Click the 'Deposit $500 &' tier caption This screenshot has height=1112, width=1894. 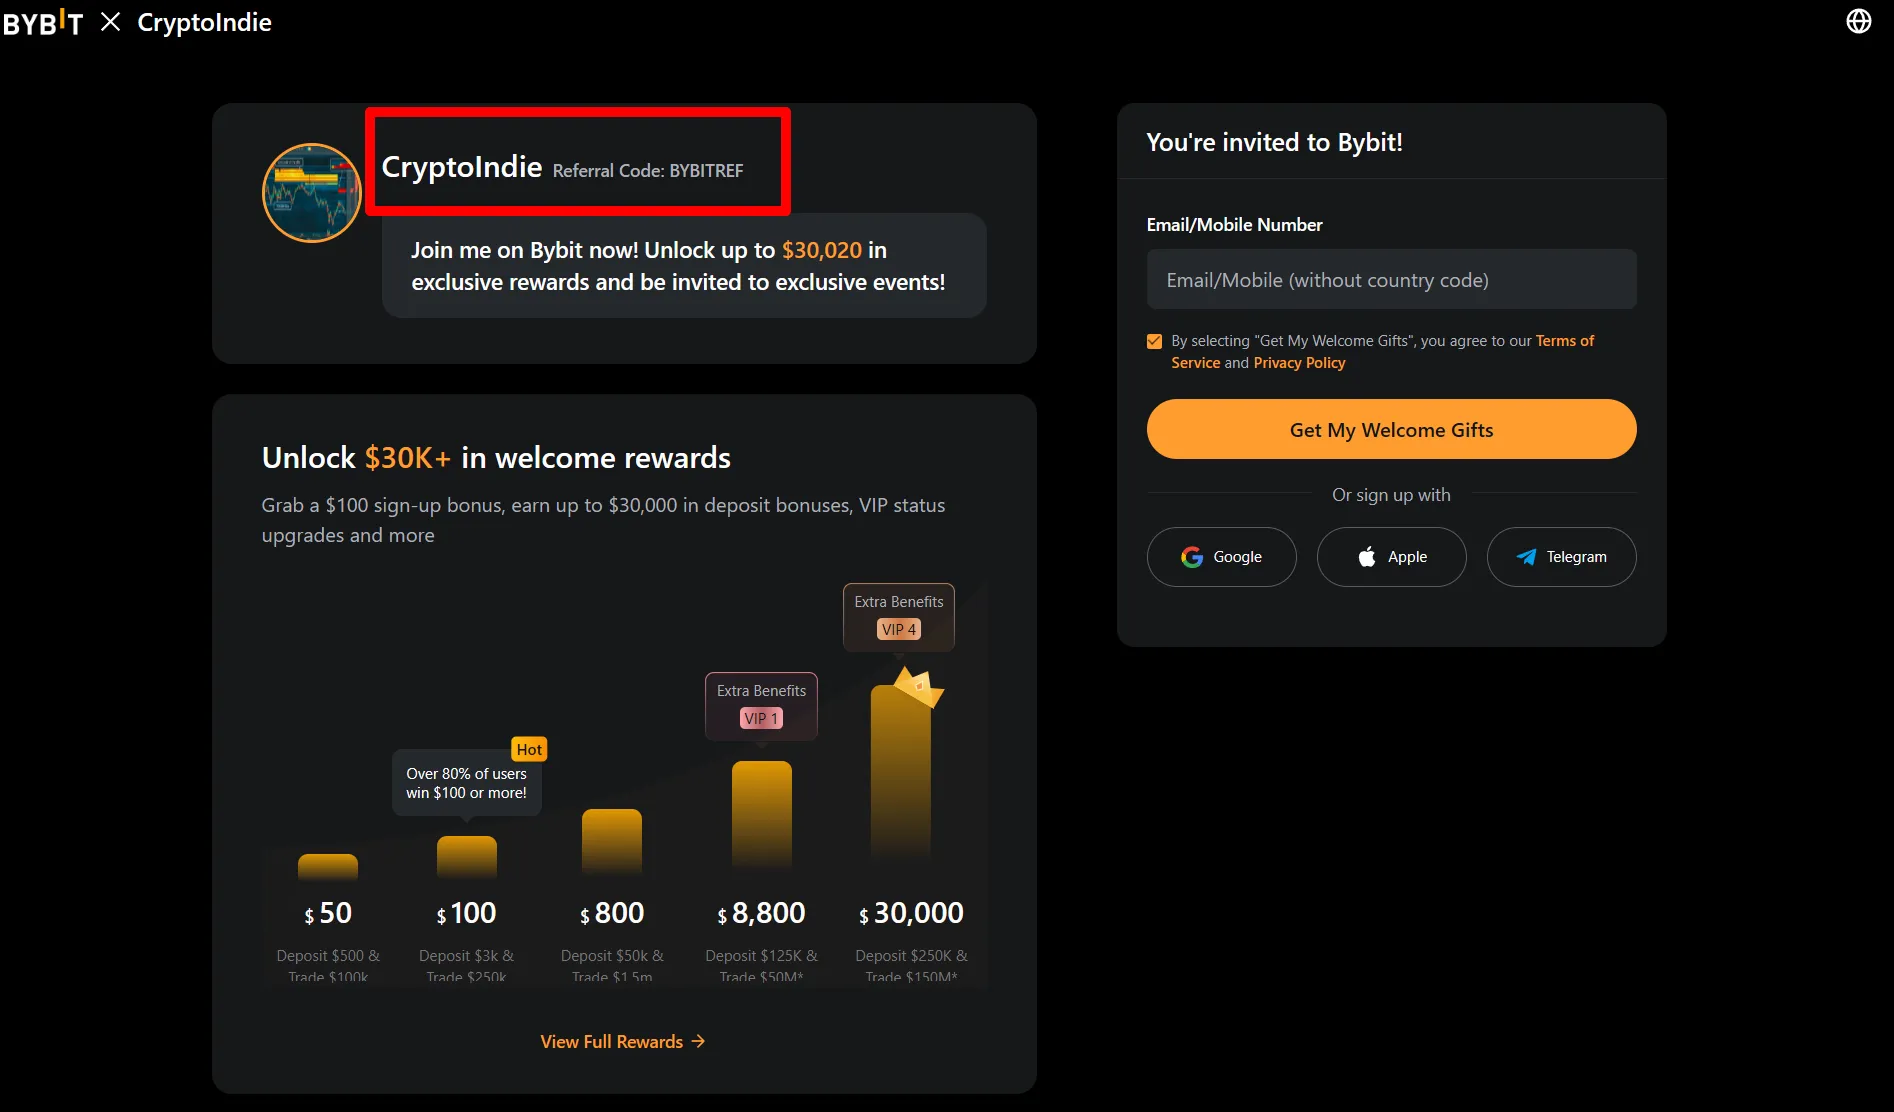pyautogui.click(x=328, y=956)
